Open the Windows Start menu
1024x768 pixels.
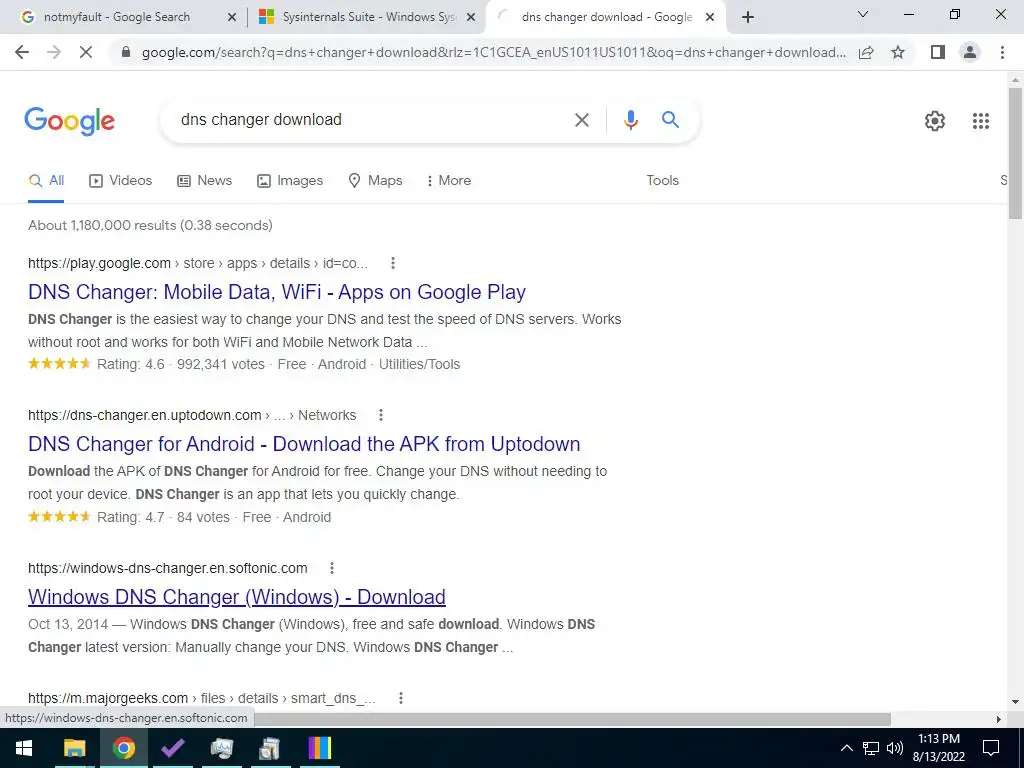(24, 748)
